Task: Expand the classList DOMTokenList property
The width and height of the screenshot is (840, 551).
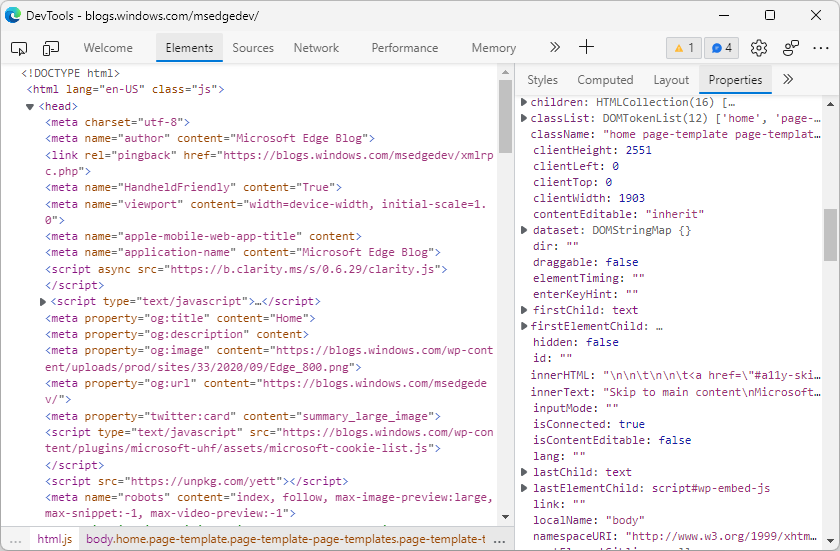Action: pyautogui.click(x=524, y=118)
